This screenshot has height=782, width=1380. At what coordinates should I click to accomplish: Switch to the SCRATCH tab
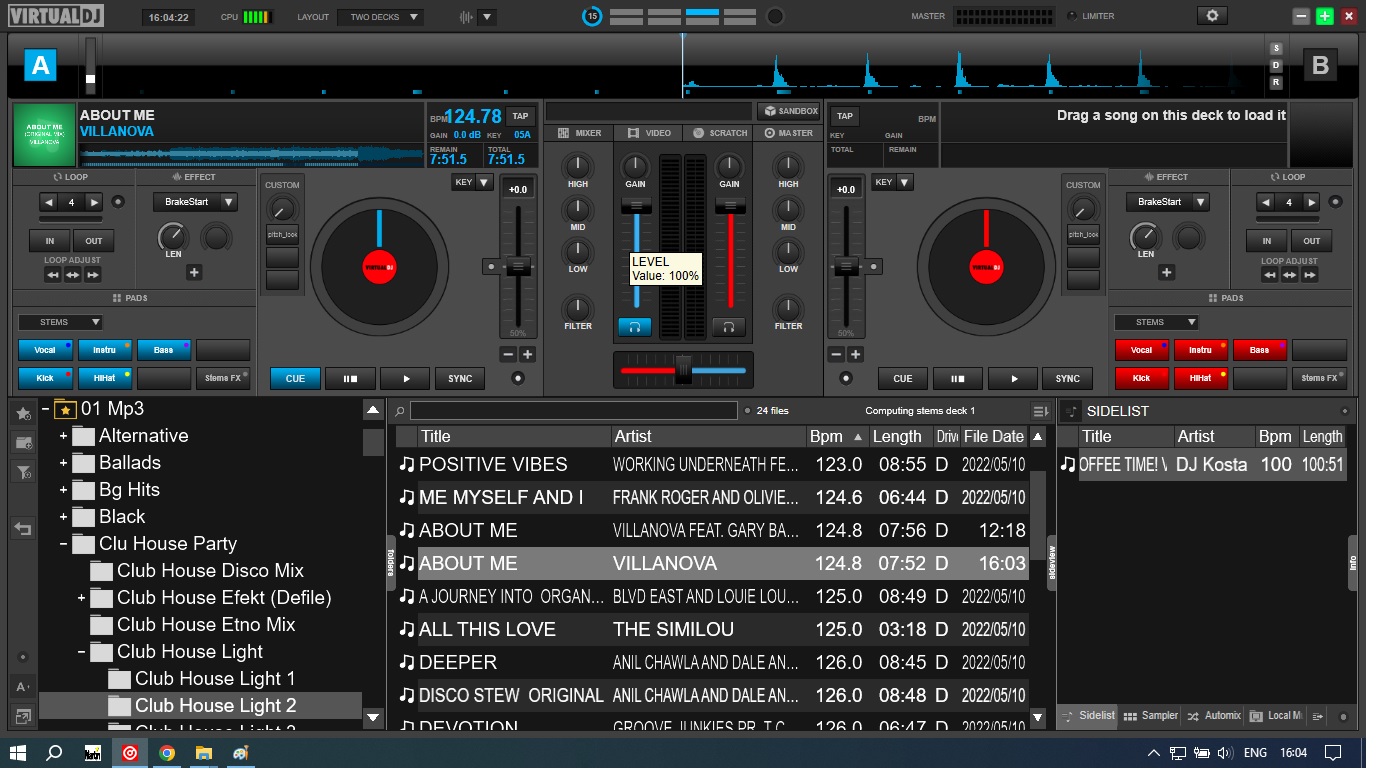(719, 133)
